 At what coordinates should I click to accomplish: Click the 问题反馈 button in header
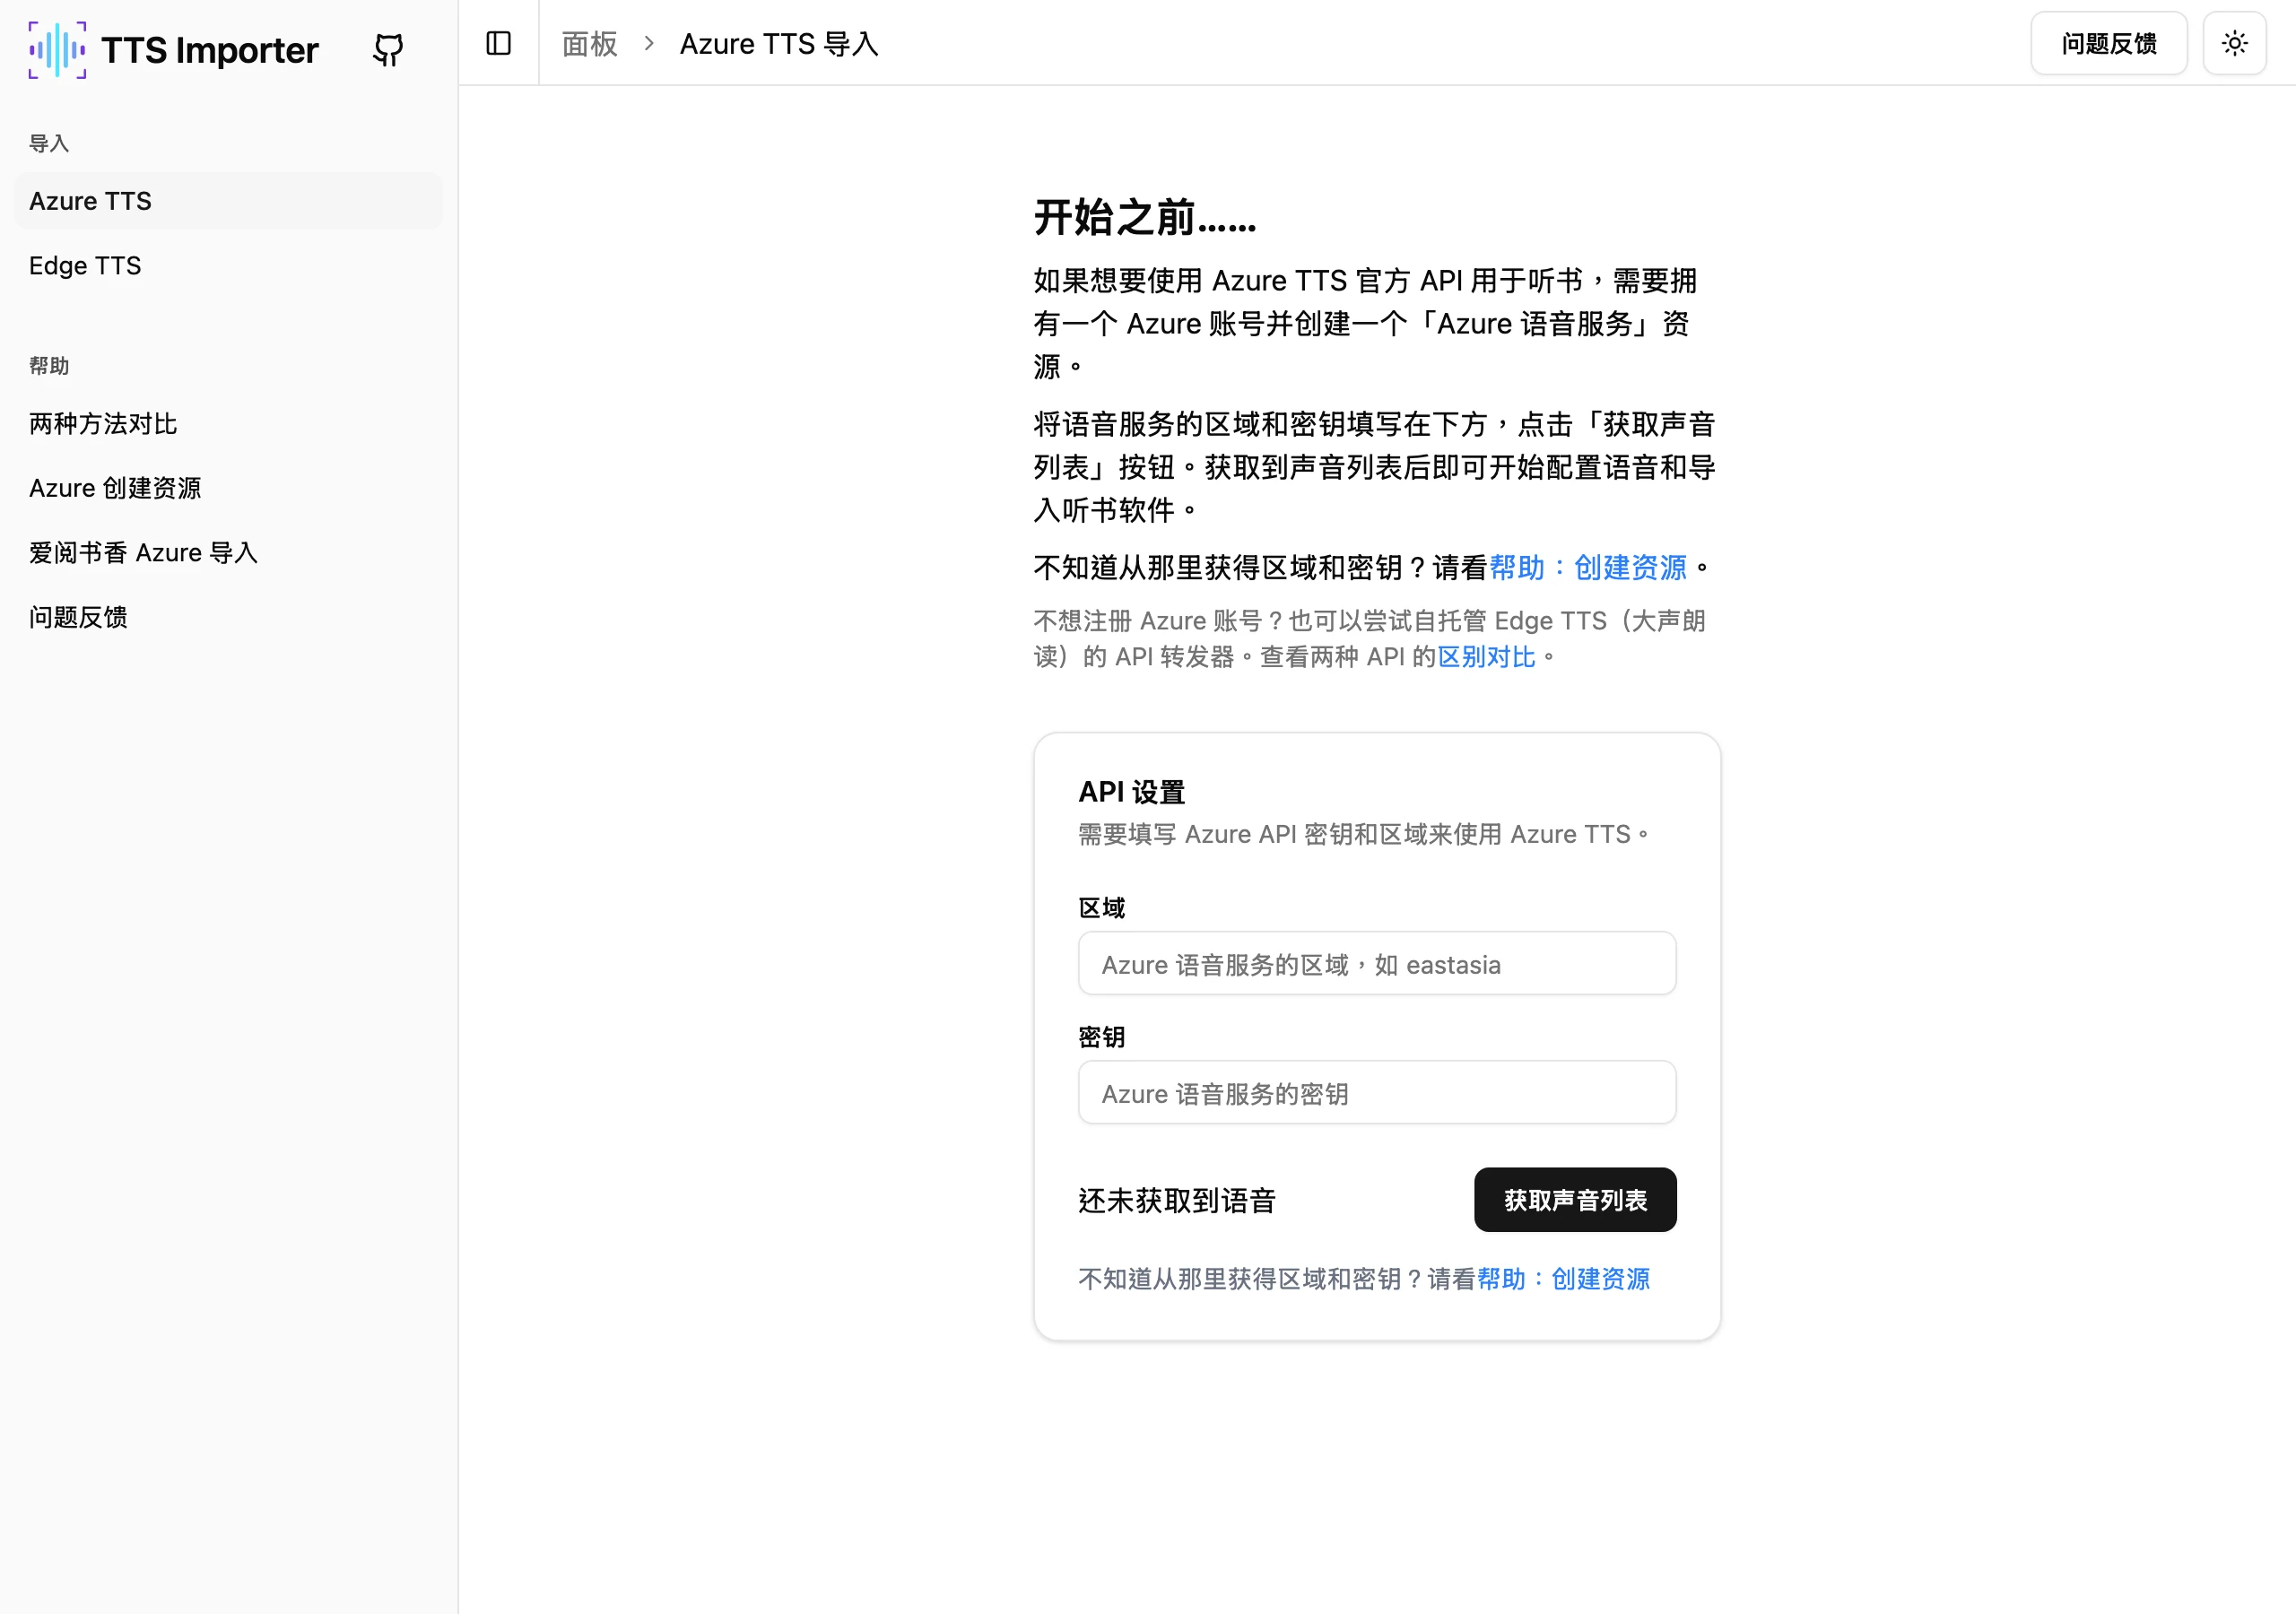click(x=2108, y=43)
